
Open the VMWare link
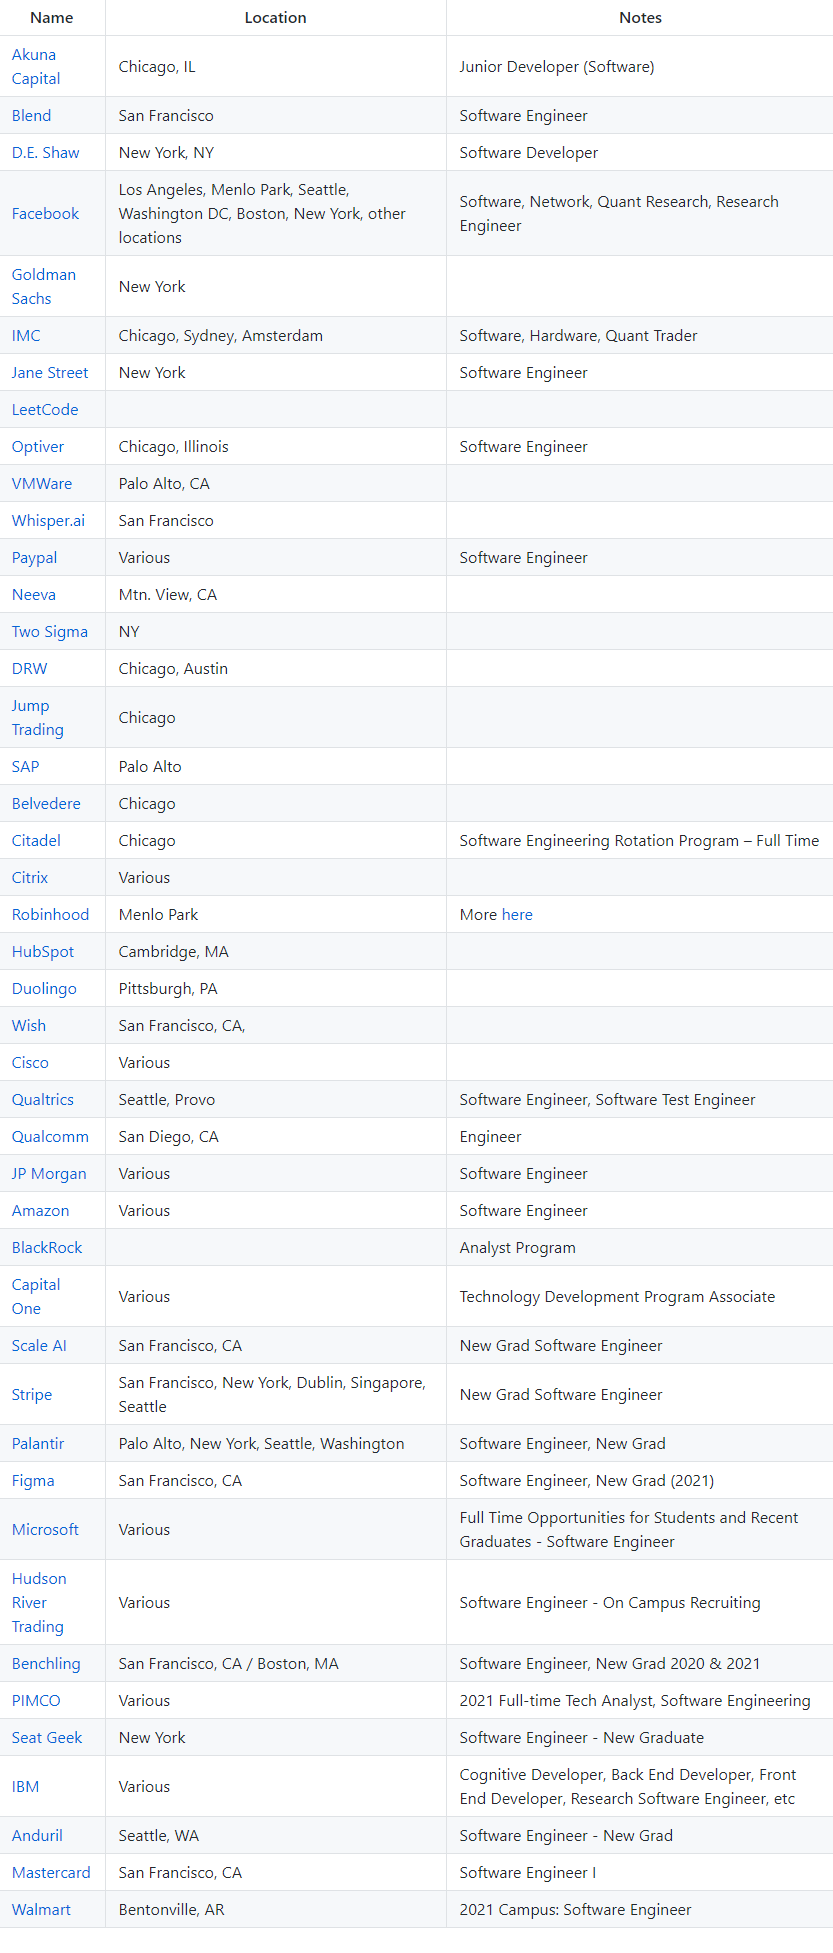point(42,484)
